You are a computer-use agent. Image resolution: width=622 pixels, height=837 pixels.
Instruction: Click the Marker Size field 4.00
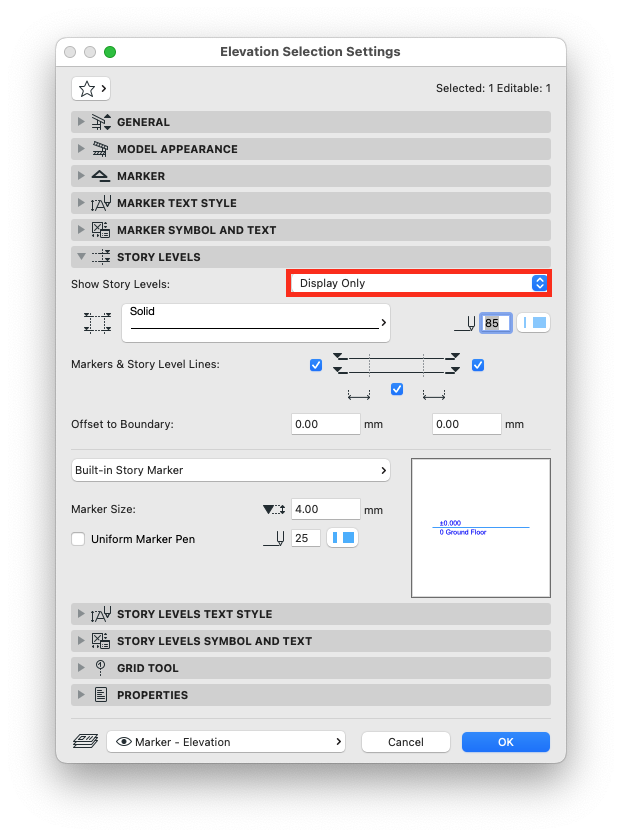click(x=326, y=509)
